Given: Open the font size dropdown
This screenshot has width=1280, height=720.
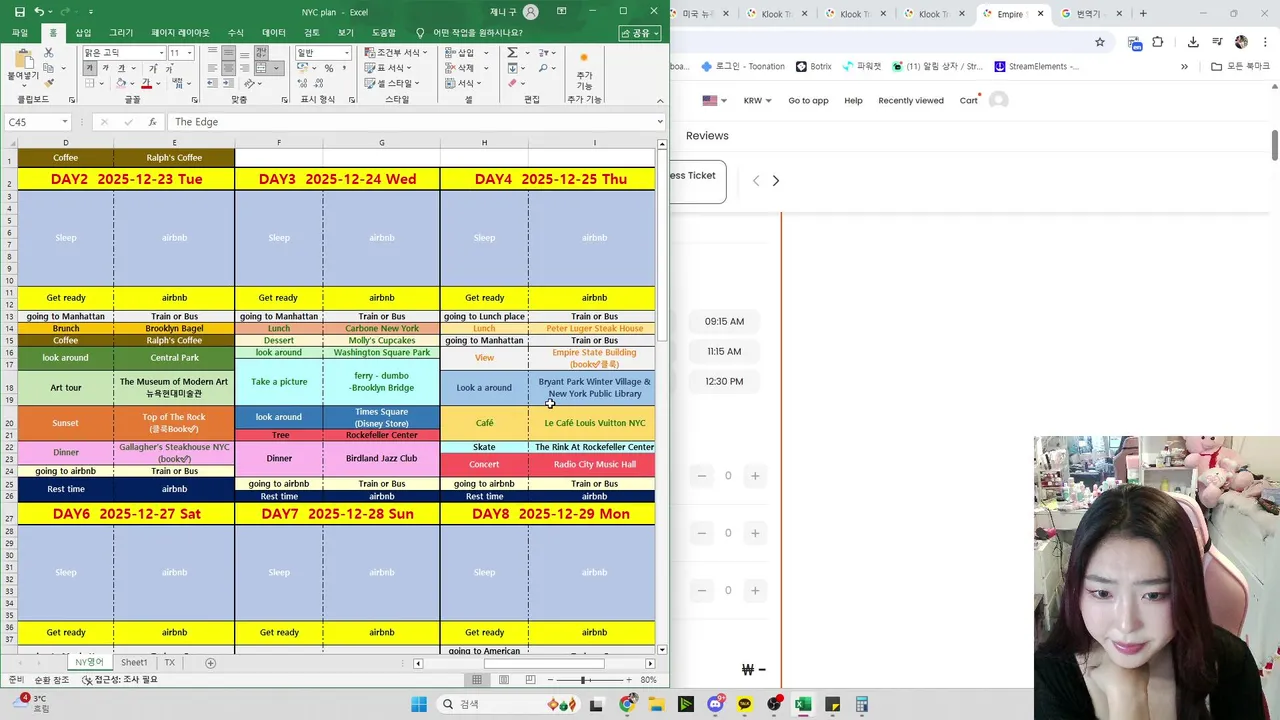Looking at the screenshot, I should pyautogui.click(x=180, y=53).
